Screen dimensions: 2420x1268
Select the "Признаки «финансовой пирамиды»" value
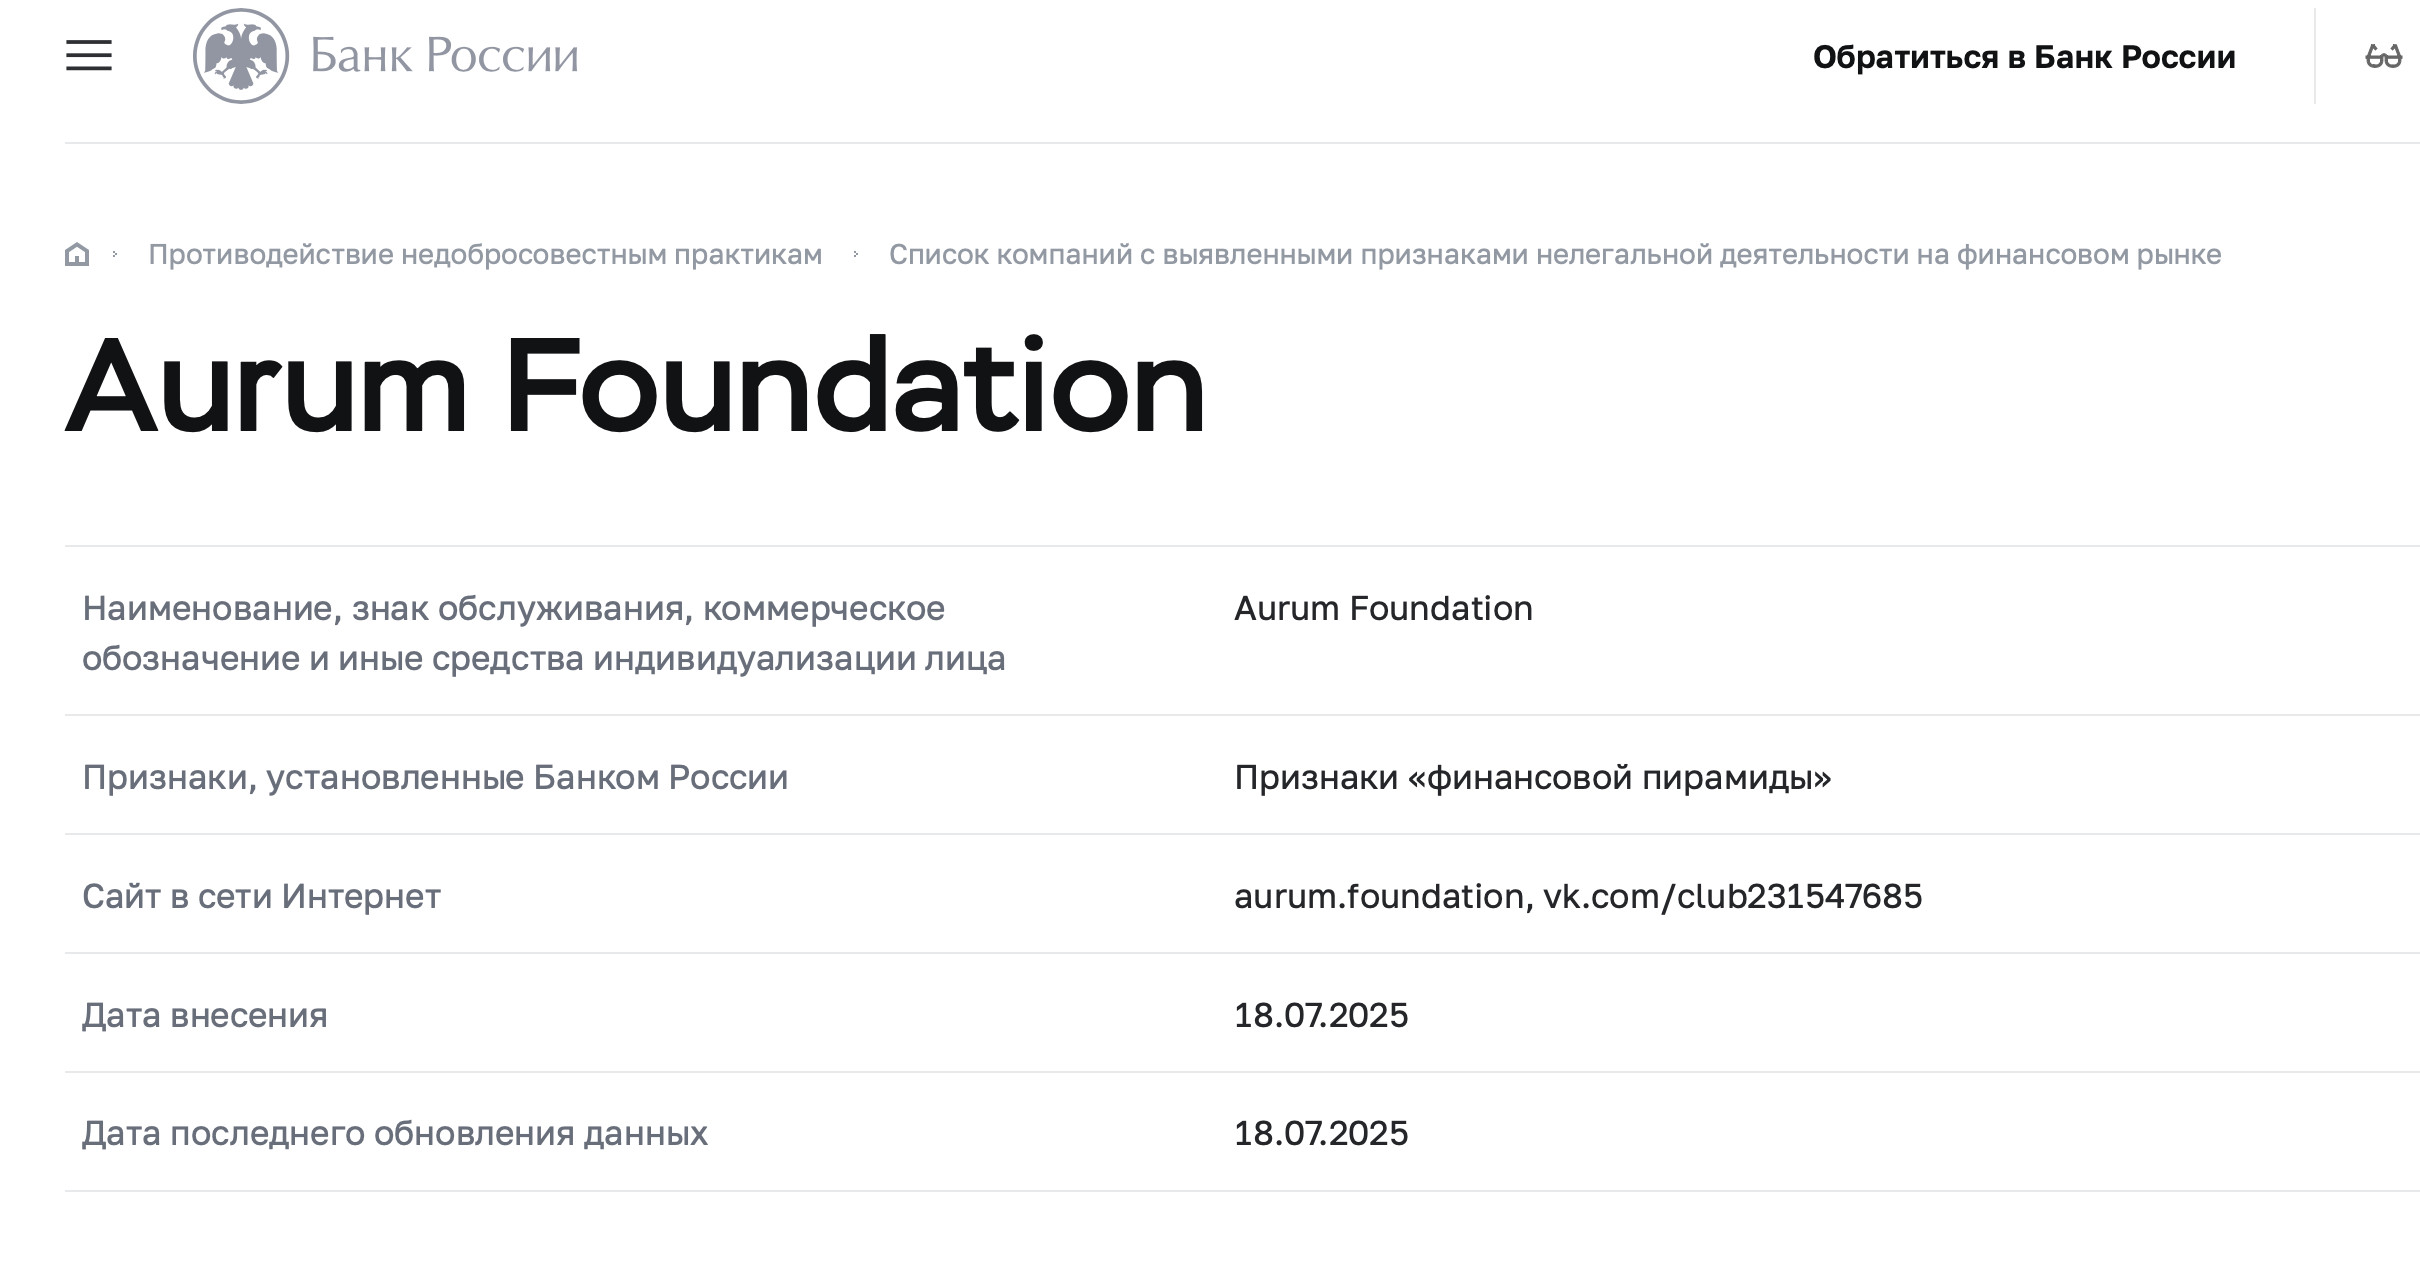tap(1532, 777)
